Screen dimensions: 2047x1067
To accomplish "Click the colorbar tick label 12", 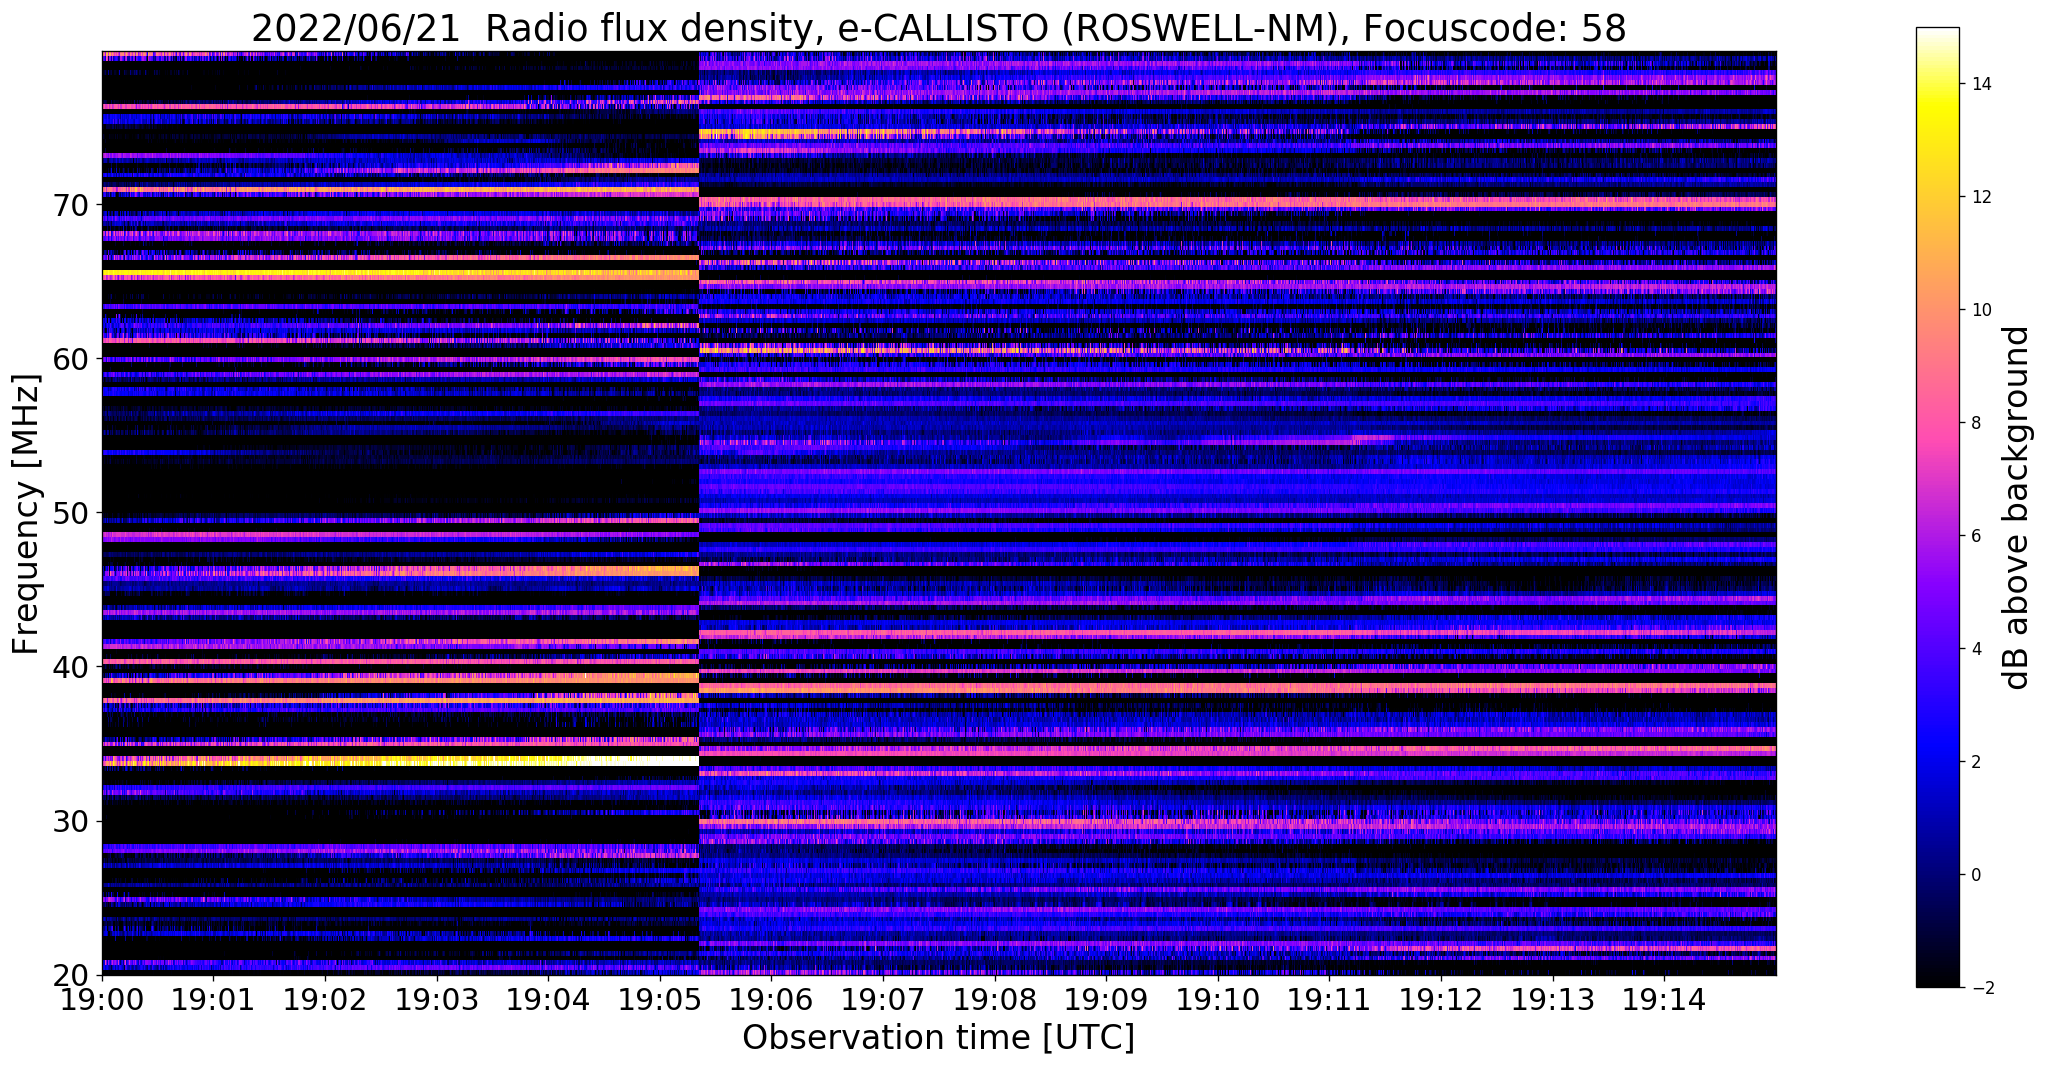I will [x=1981, y=197].
